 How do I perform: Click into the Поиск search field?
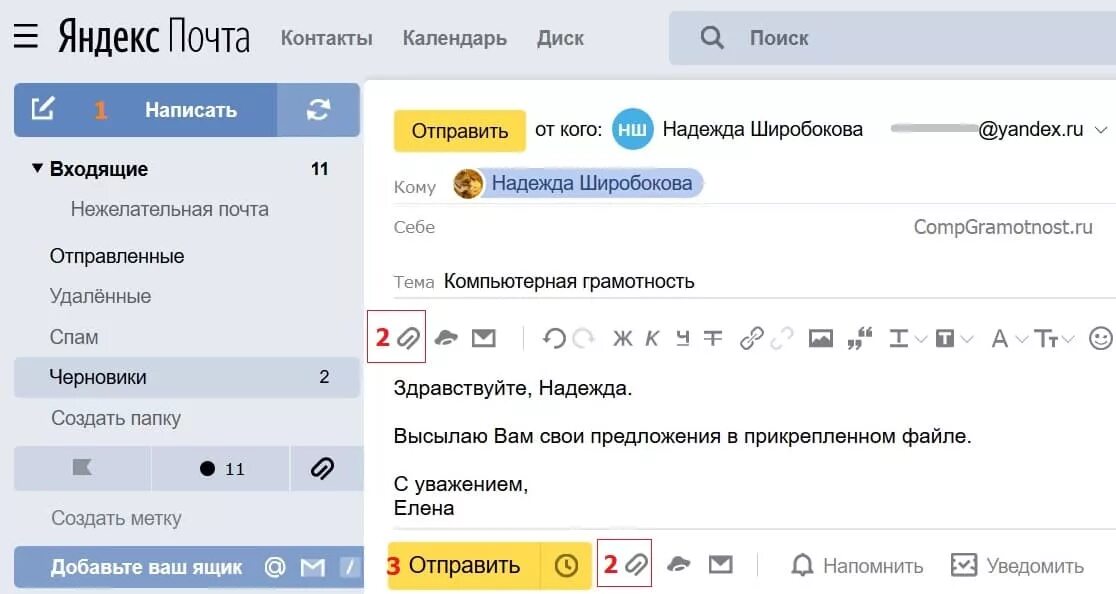(x=893, y=38)
